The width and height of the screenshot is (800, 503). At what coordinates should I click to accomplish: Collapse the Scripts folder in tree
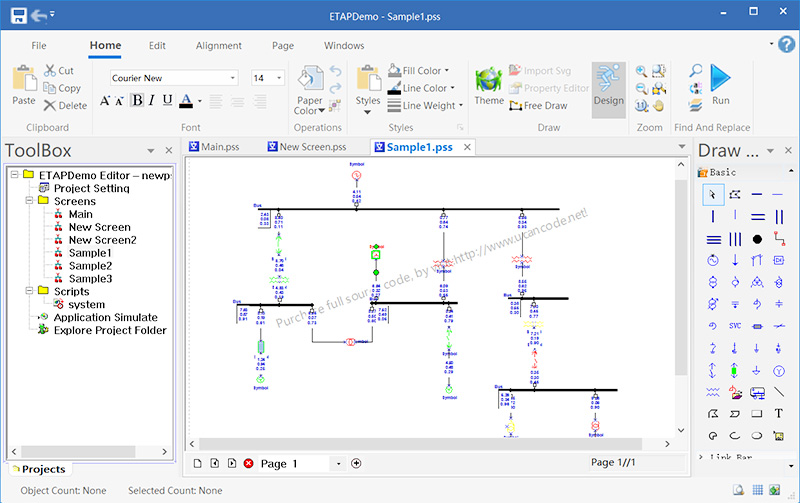tap(30, 291)
